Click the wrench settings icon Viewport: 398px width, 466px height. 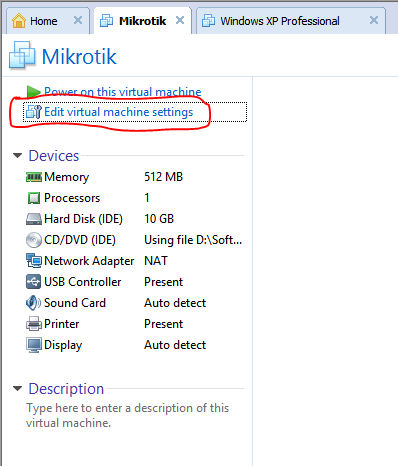tap(34, 112)
